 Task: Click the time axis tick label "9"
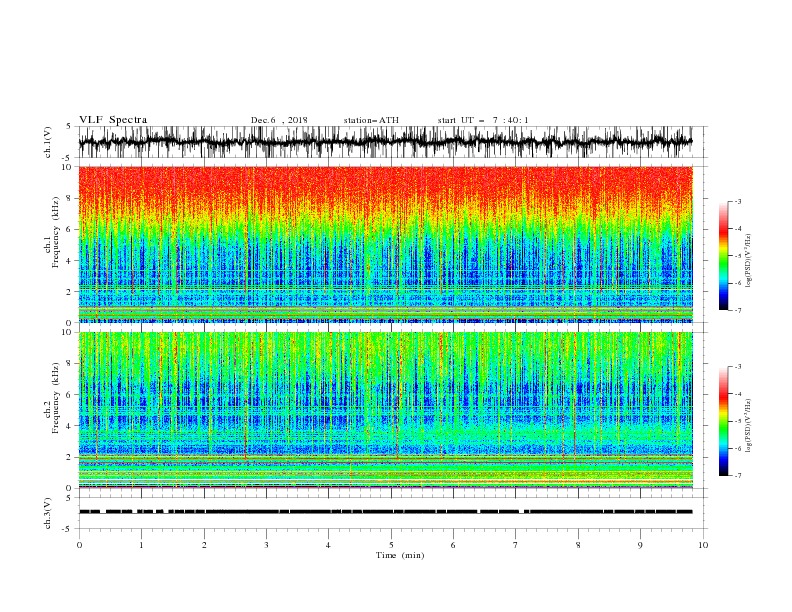pyautogui.click(x=640, y=545)
